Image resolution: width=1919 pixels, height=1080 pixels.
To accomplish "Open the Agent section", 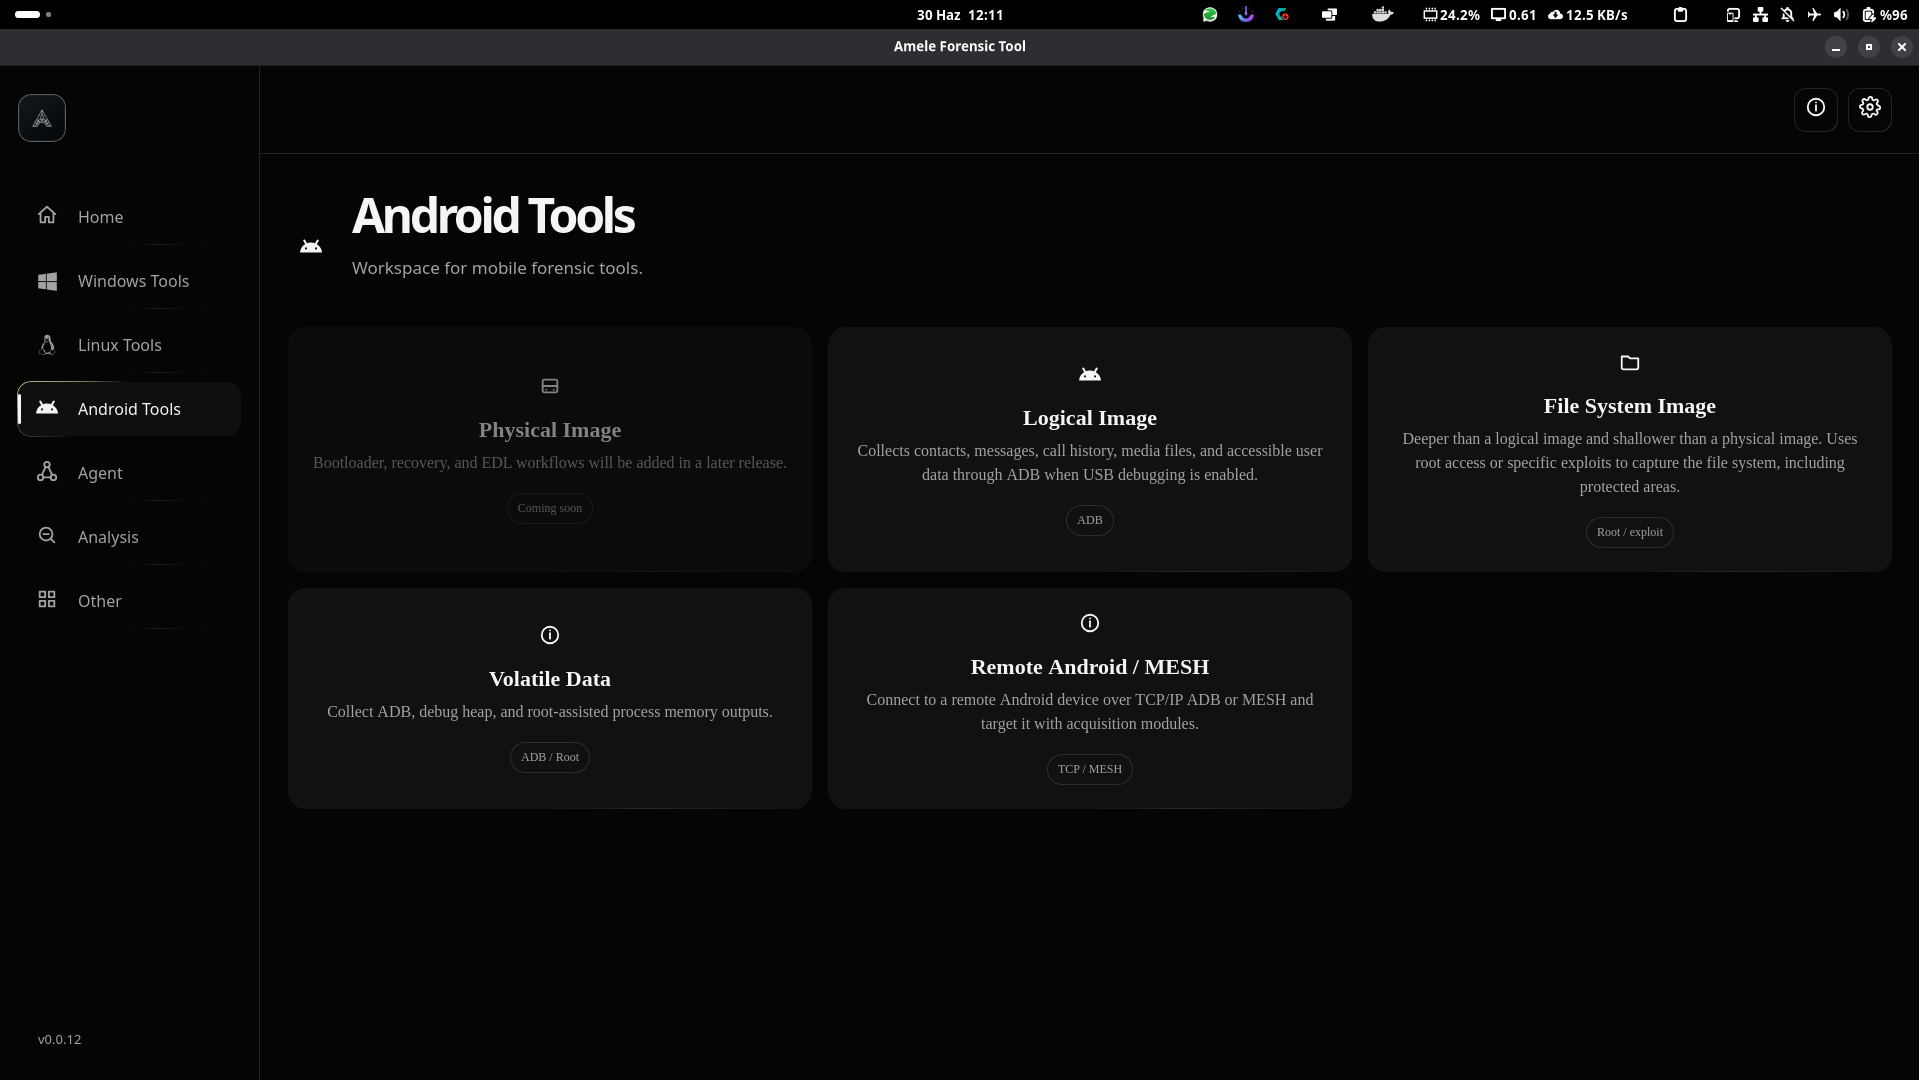I will coord(129,473).
